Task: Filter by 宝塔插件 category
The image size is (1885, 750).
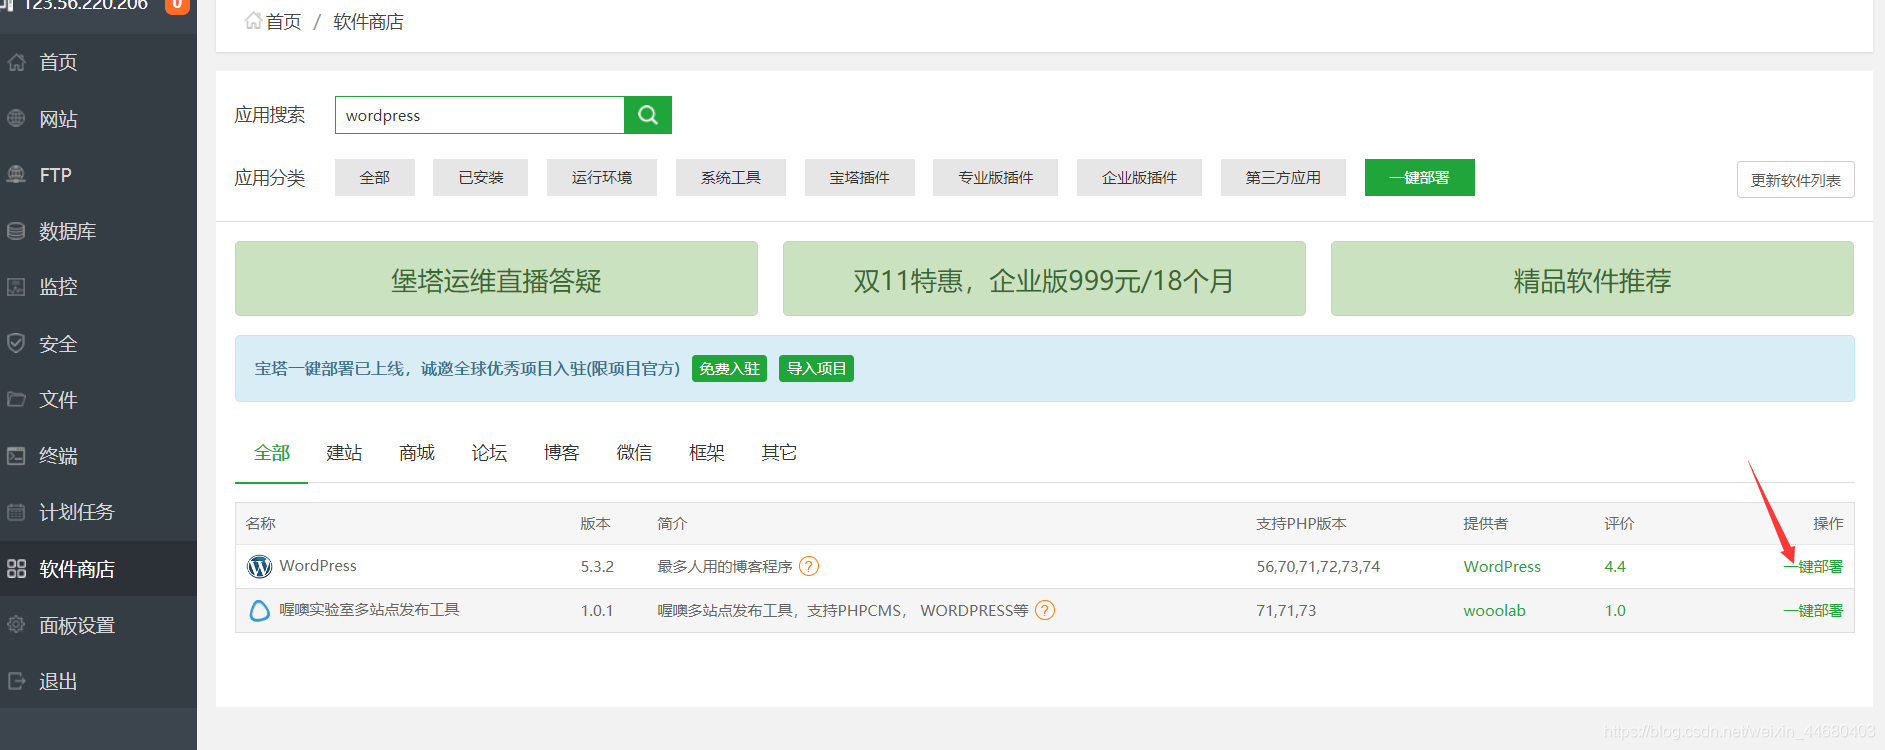Action: (860, 177)
